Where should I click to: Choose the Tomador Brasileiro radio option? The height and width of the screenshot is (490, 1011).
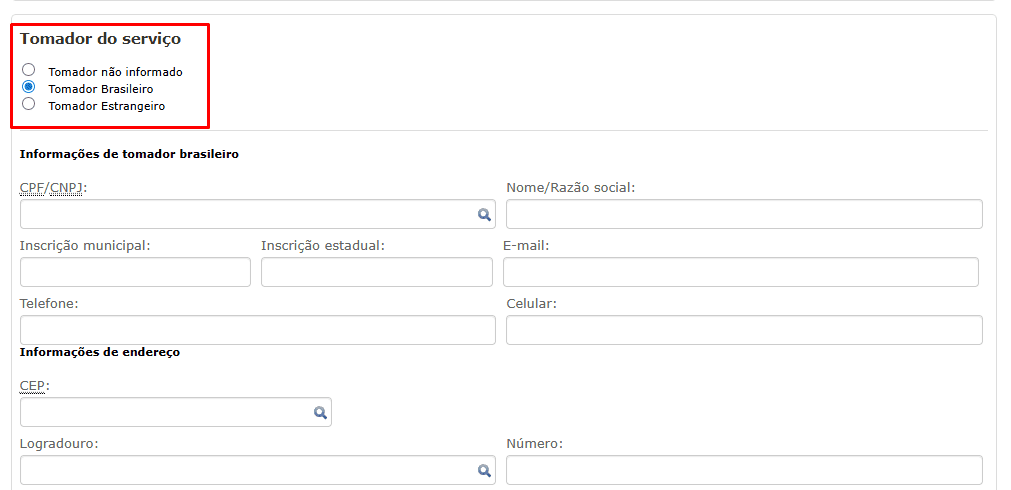click(29, 87)
